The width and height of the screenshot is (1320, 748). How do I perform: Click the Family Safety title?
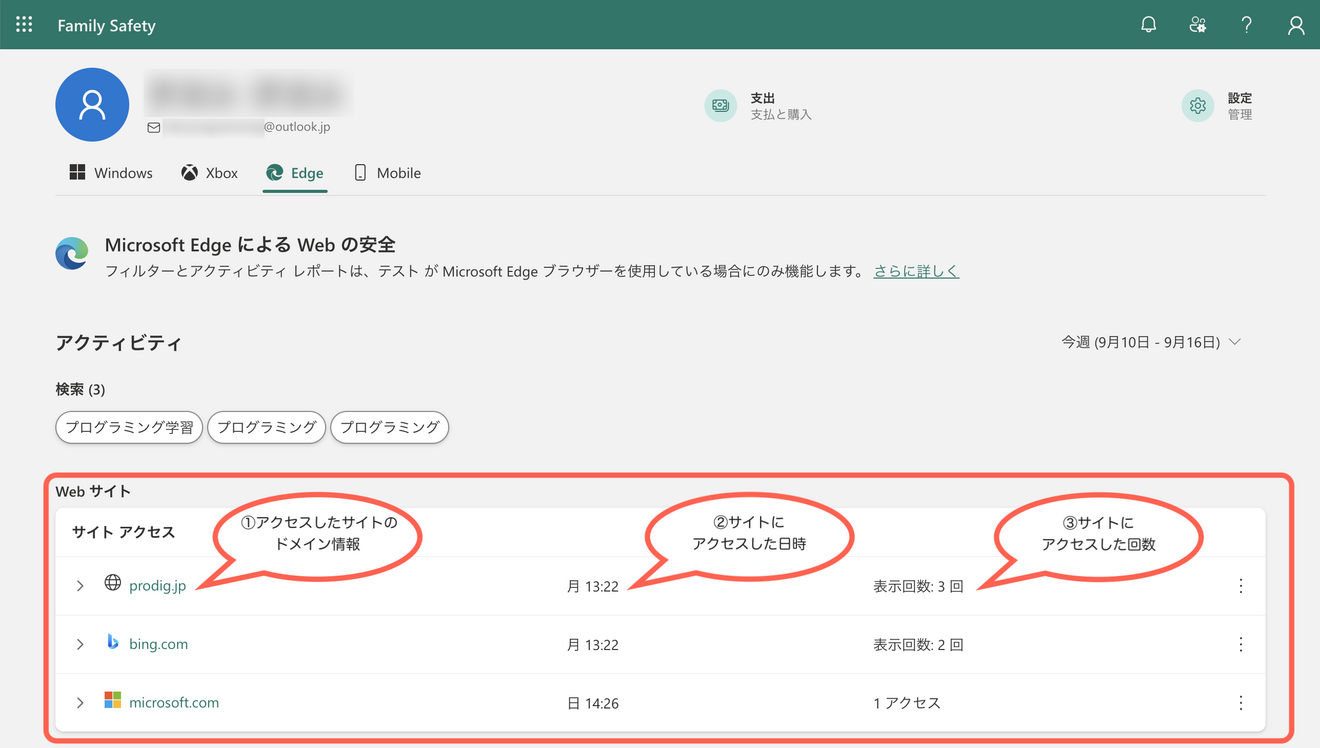tap(107, 25)
